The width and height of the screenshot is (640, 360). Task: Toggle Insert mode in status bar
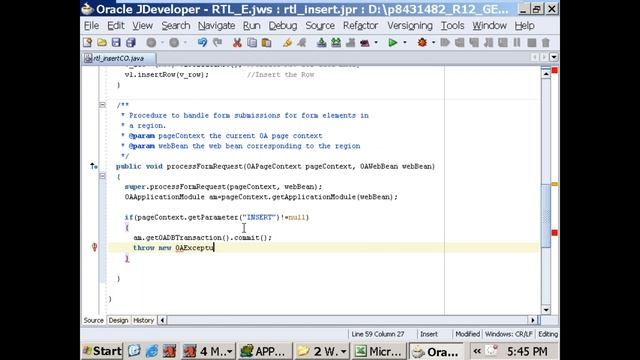429,334
